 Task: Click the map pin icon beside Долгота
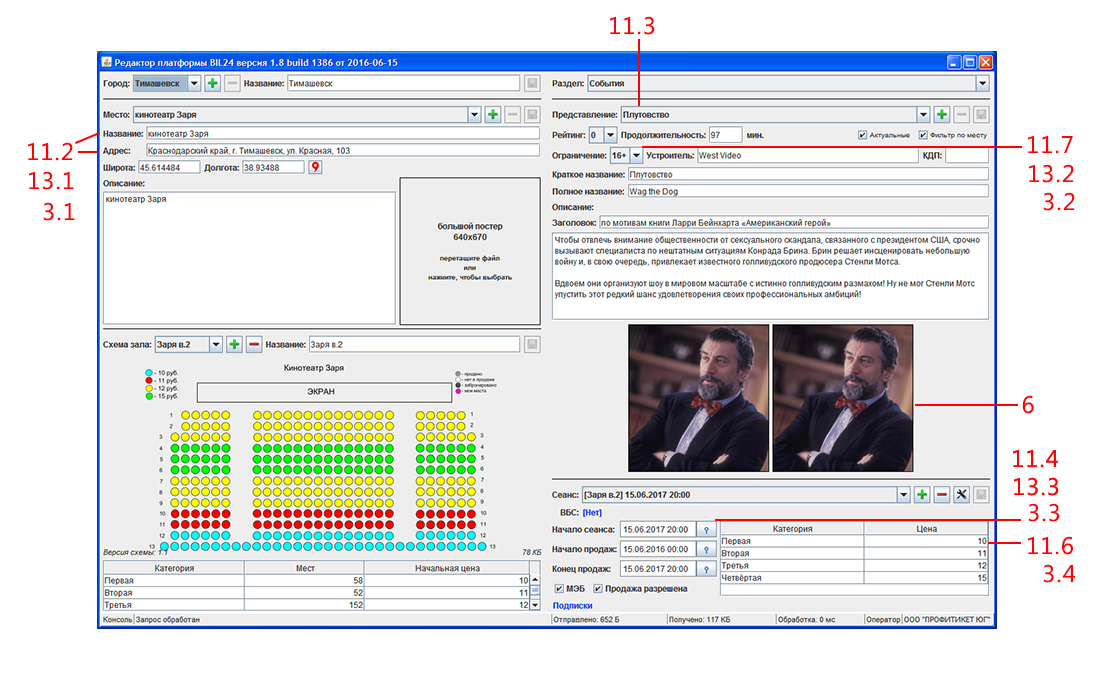coord(315,167)
